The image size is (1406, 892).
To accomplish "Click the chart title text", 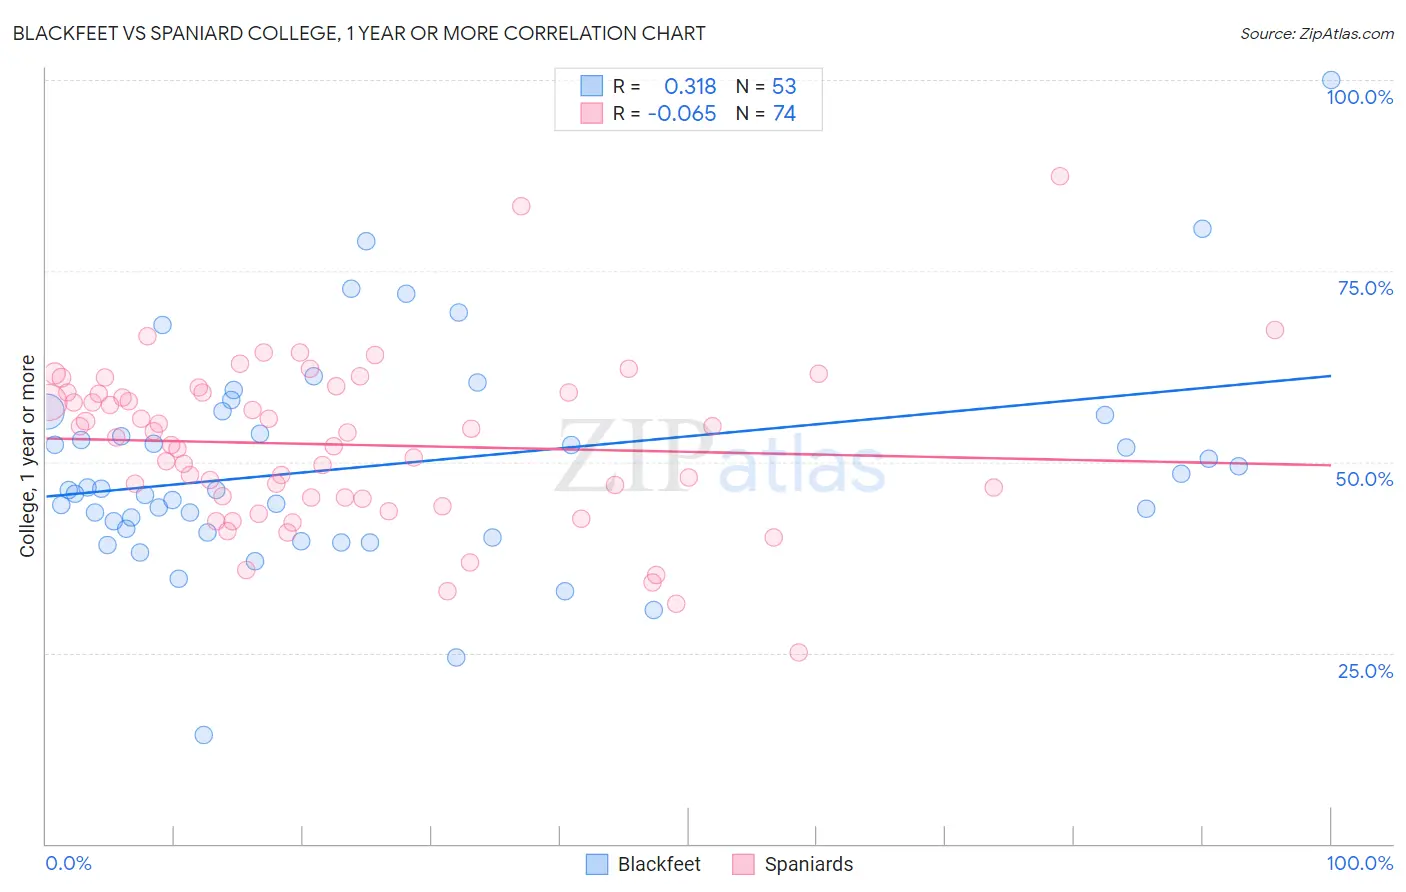I will pyautogui.click(x=359, y=33).
